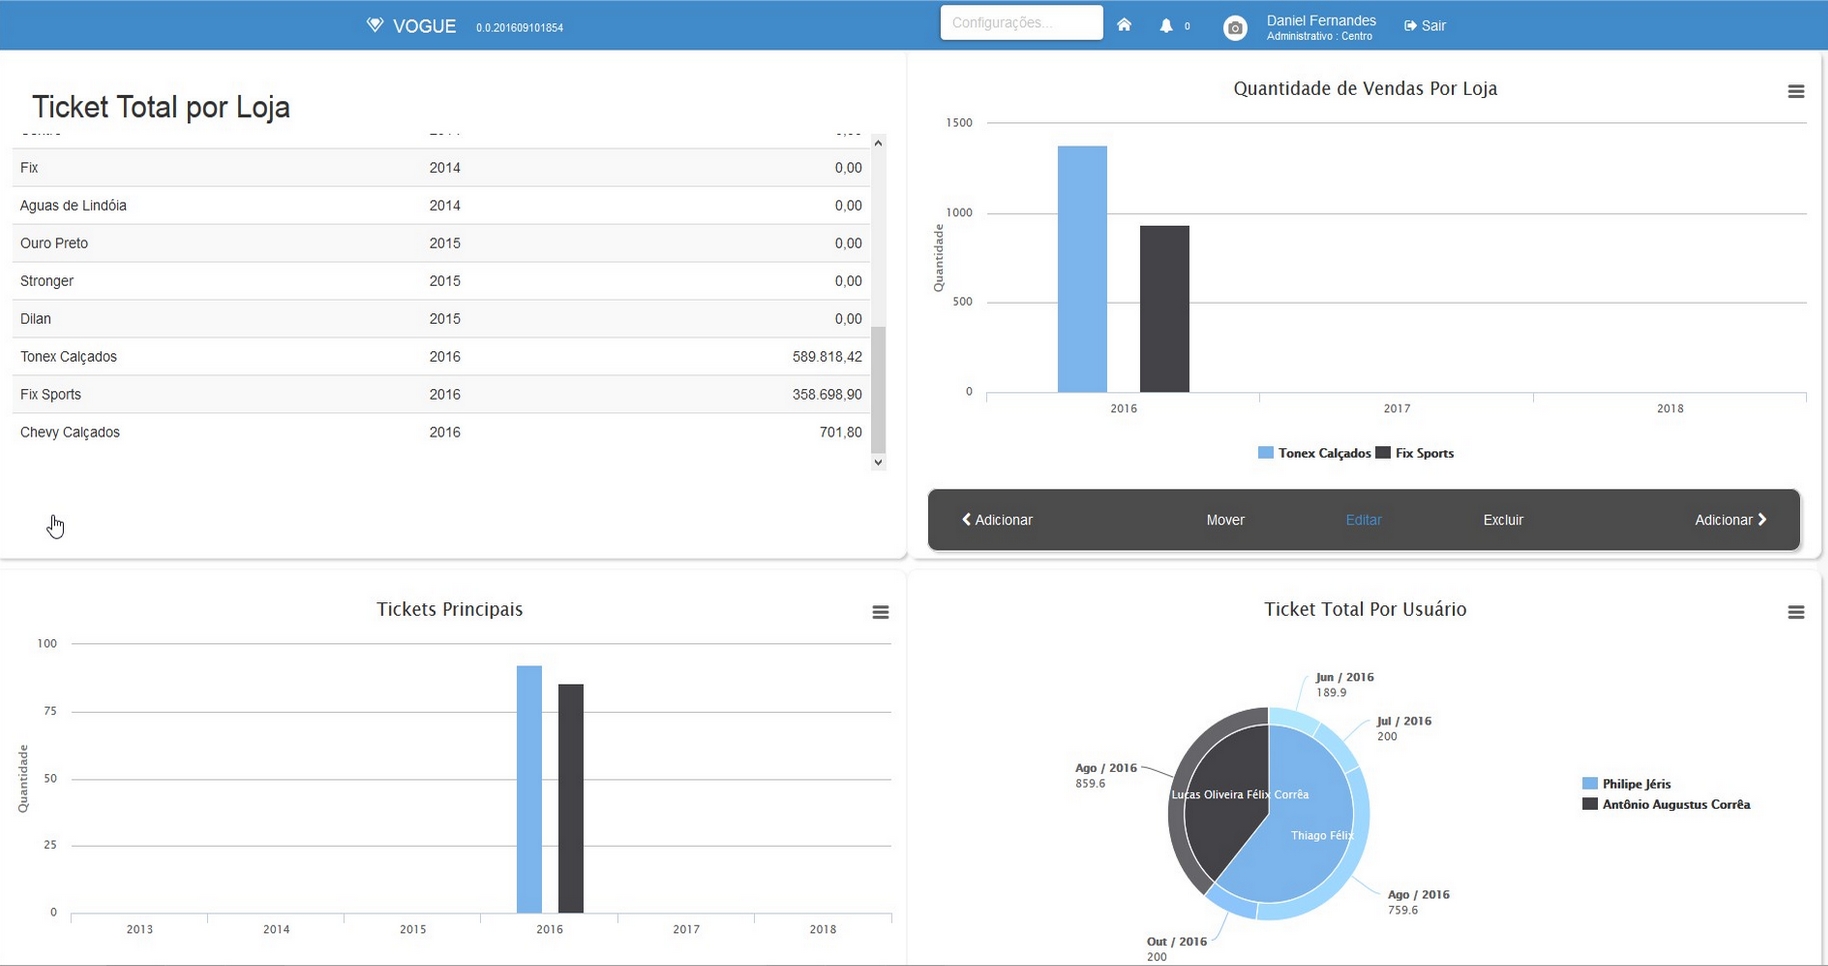Click the VOGUE diamond logo icon
Image resolution: width=1828 pixels, height=966 pixels.
tap(375, 25)
